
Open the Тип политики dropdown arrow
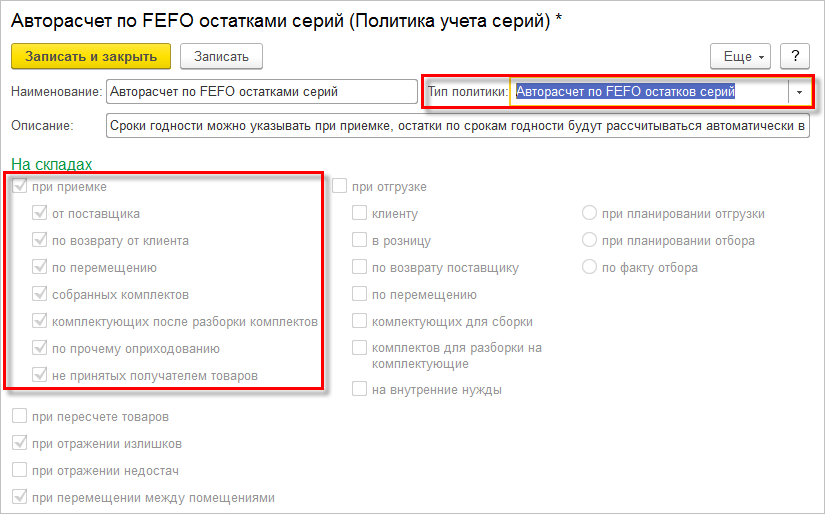(x=799, y=92)
